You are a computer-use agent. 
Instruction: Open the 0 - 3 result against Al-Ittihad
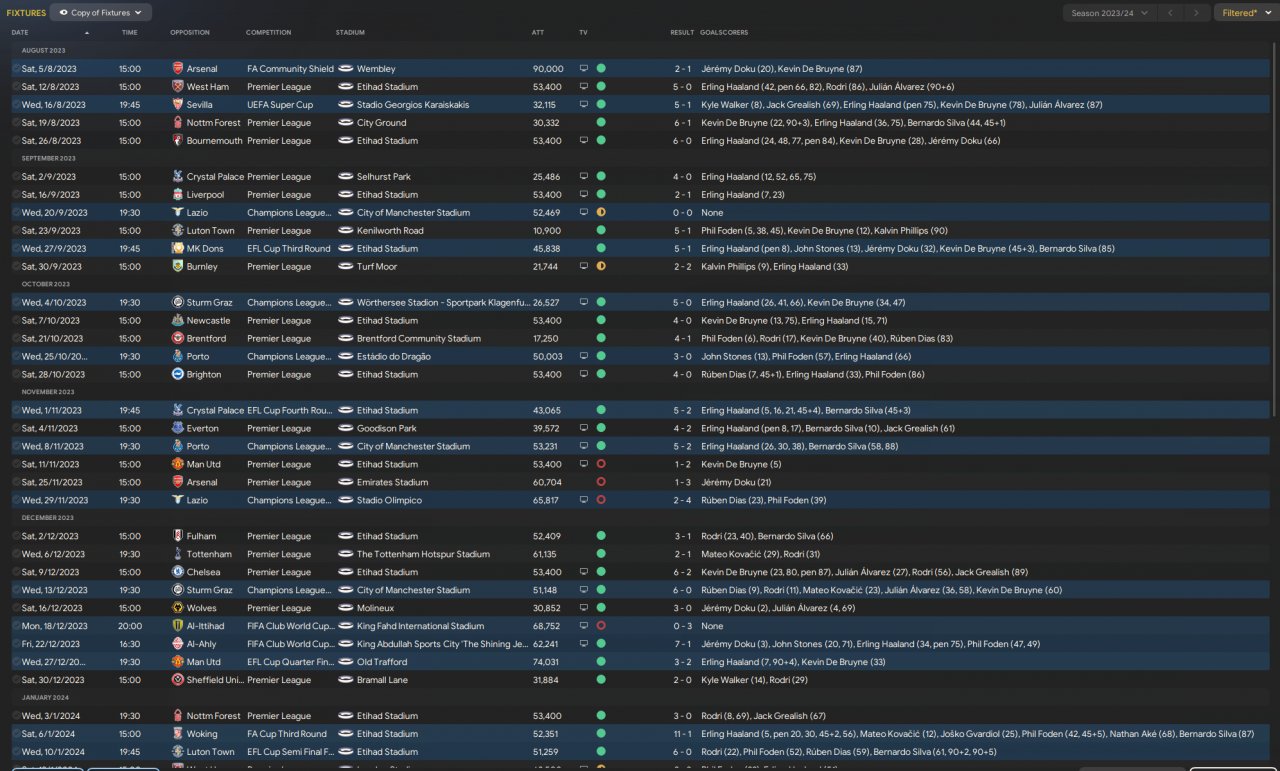682,627
